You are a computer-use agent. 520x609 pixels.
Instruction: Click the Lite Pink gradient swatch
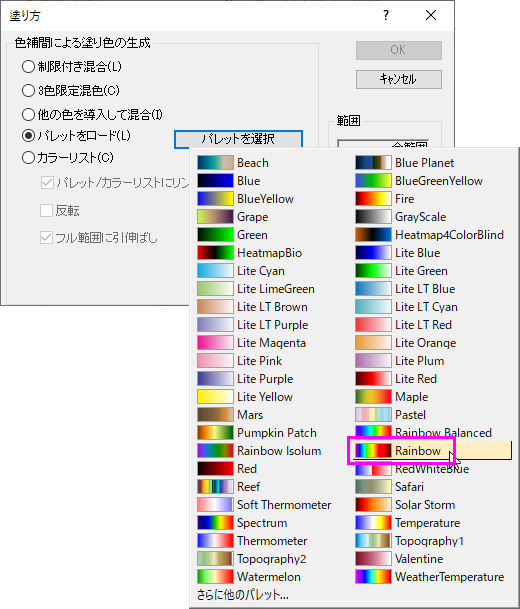pyautogui.click(x=215, y=360)
